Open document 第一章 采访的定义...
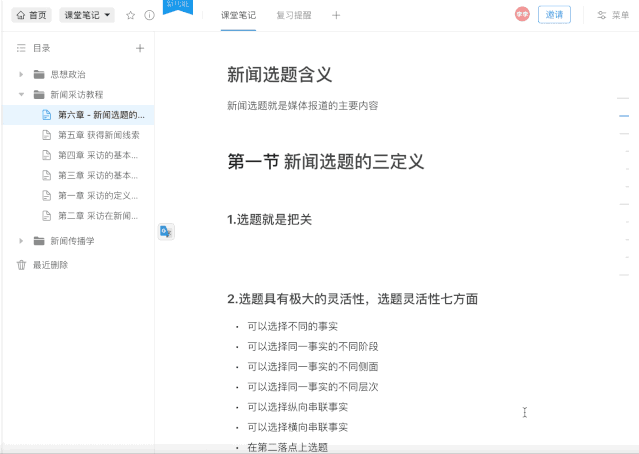The width and height of the screenshot is (639, 454). click(x=78, y=196)
